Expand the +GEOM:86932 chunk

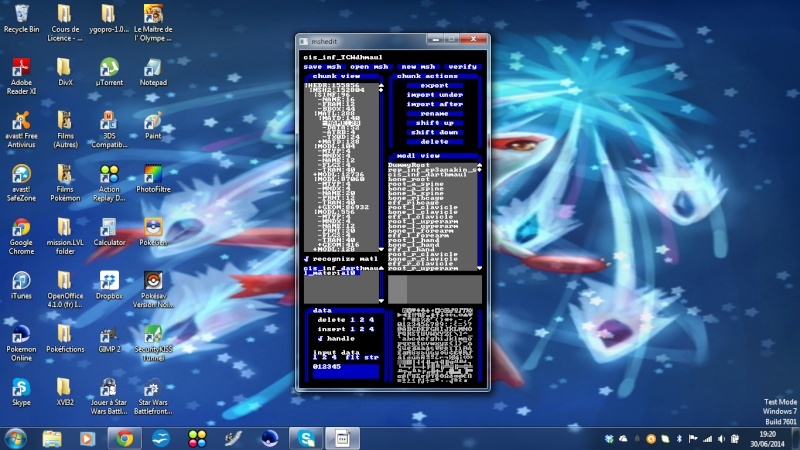point(343,207)
